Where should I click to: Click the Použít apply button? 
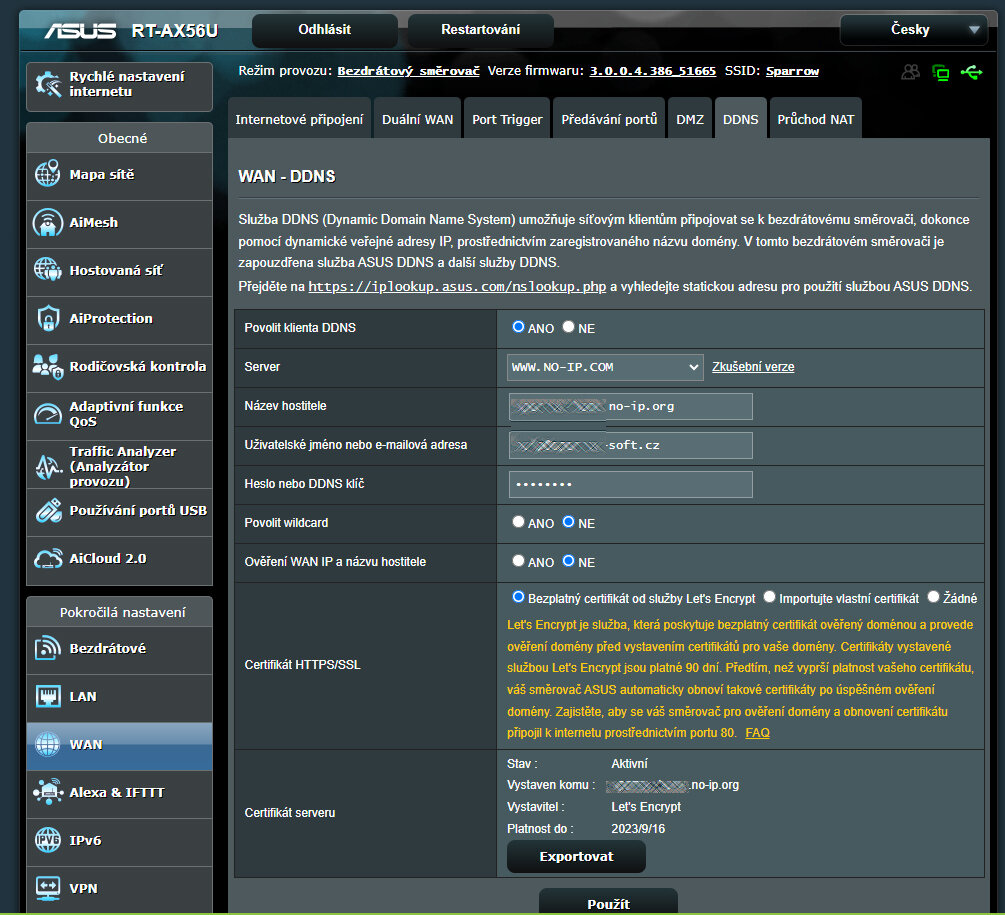pyautogui.click(x=608, y=902)
